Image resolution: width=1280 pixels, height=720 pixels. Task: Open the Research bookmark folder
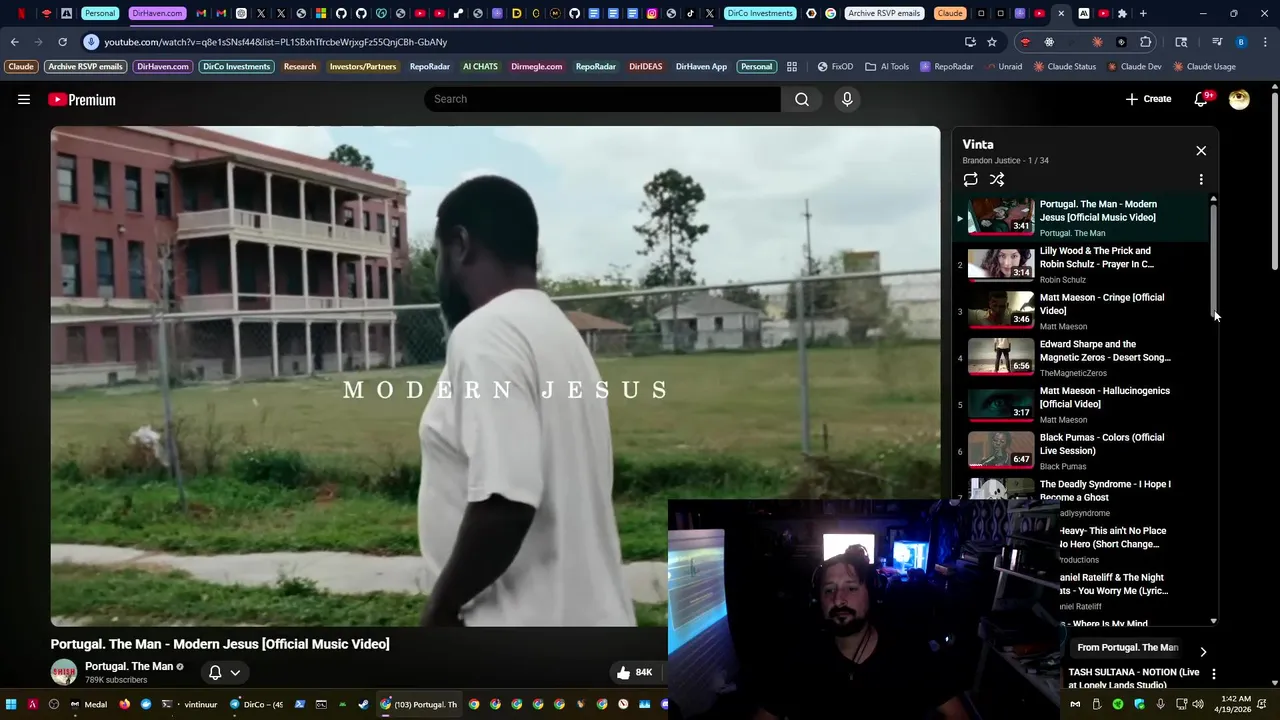click(x=300, y=67)
